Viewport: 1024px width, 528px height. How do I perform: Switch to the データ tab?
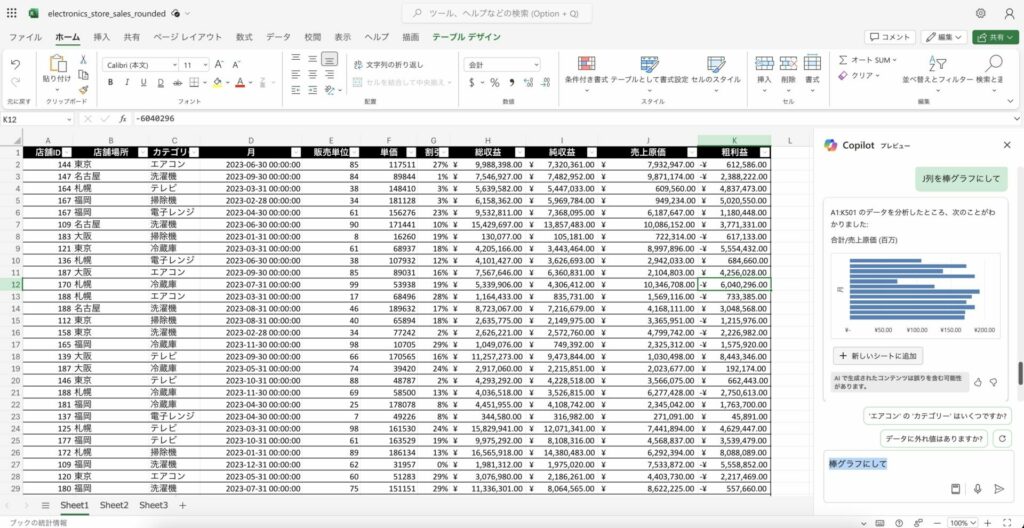pyautogui.click(x=278, y=37)
